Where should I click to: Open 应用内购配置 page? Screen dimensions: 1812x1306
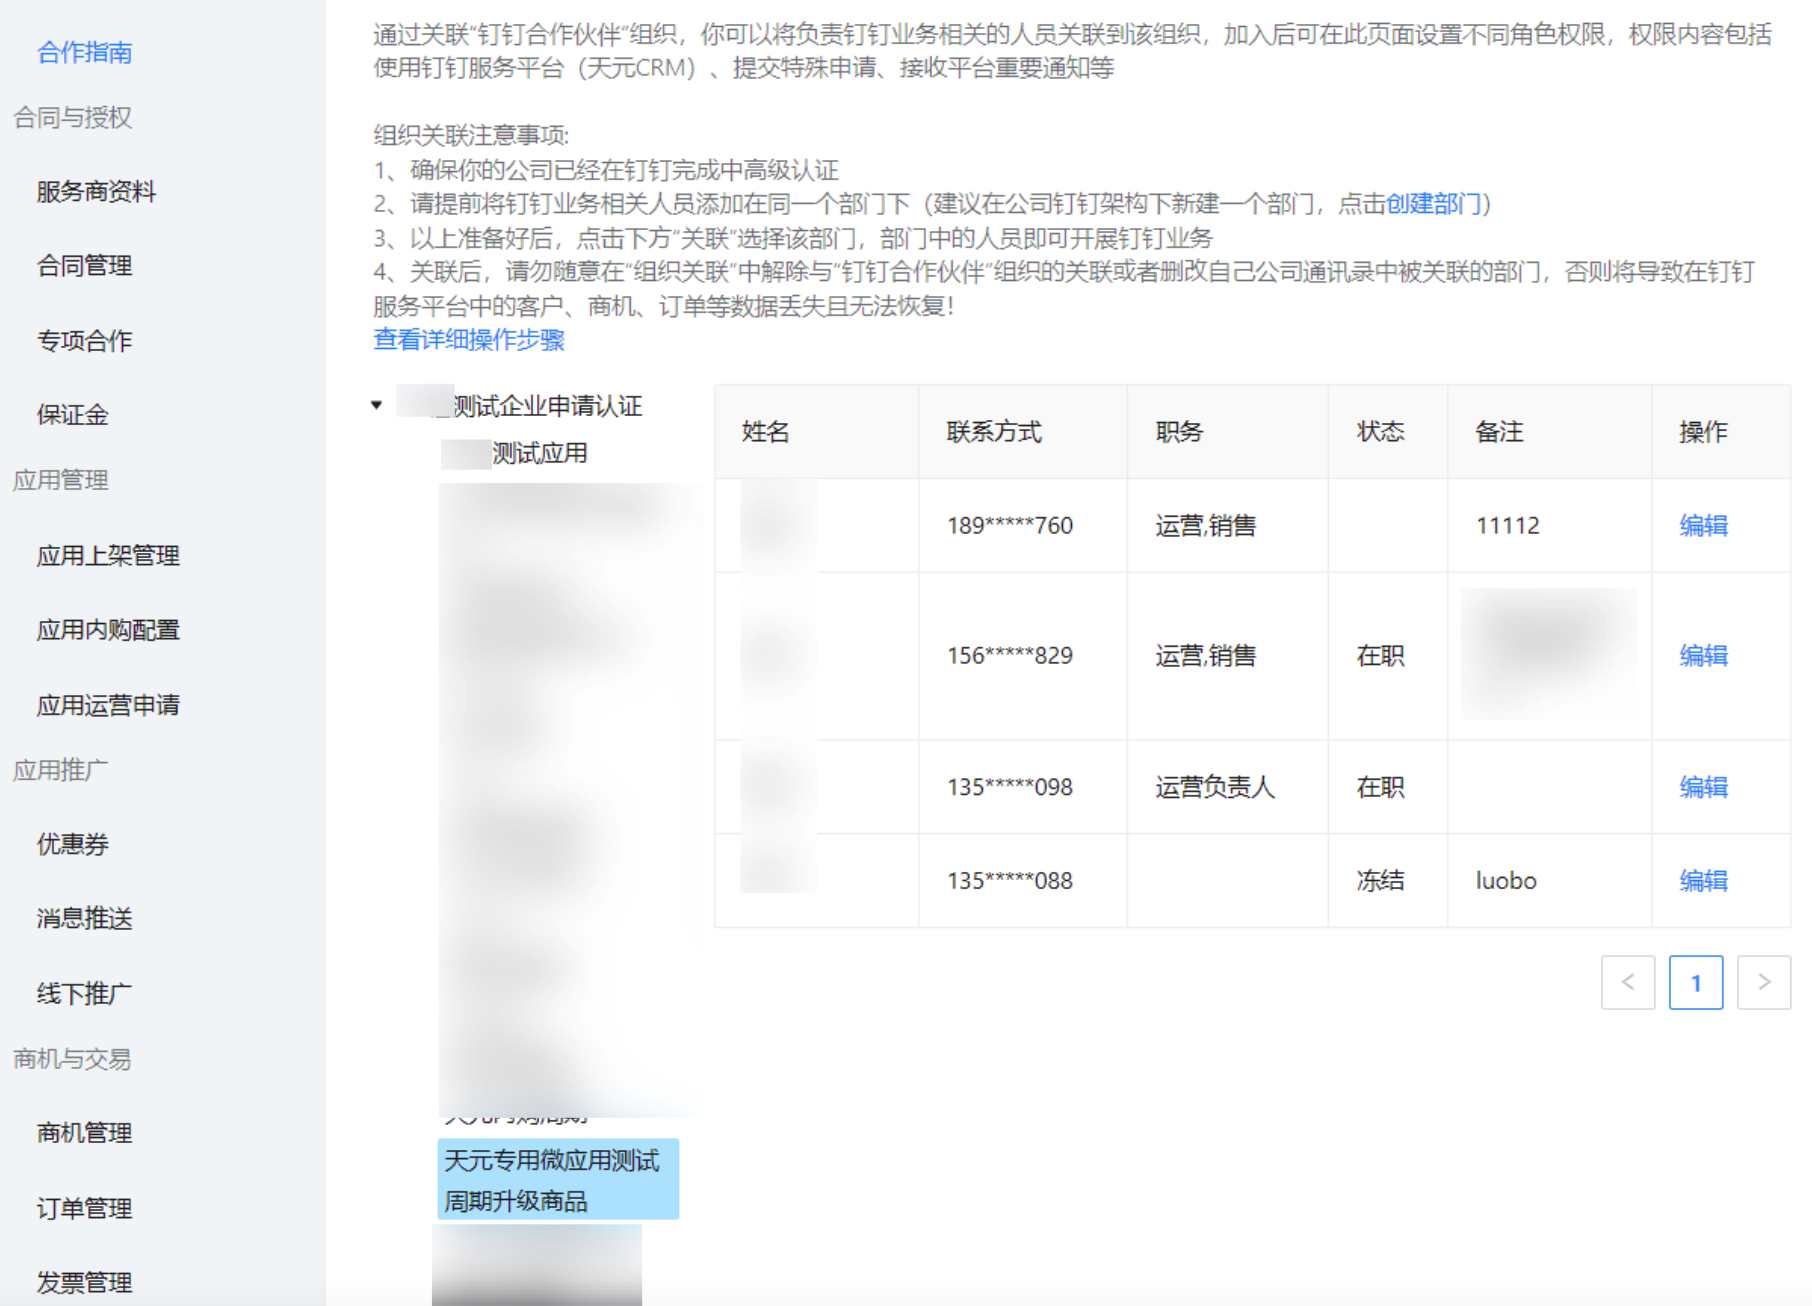click(x=108, y=630)
